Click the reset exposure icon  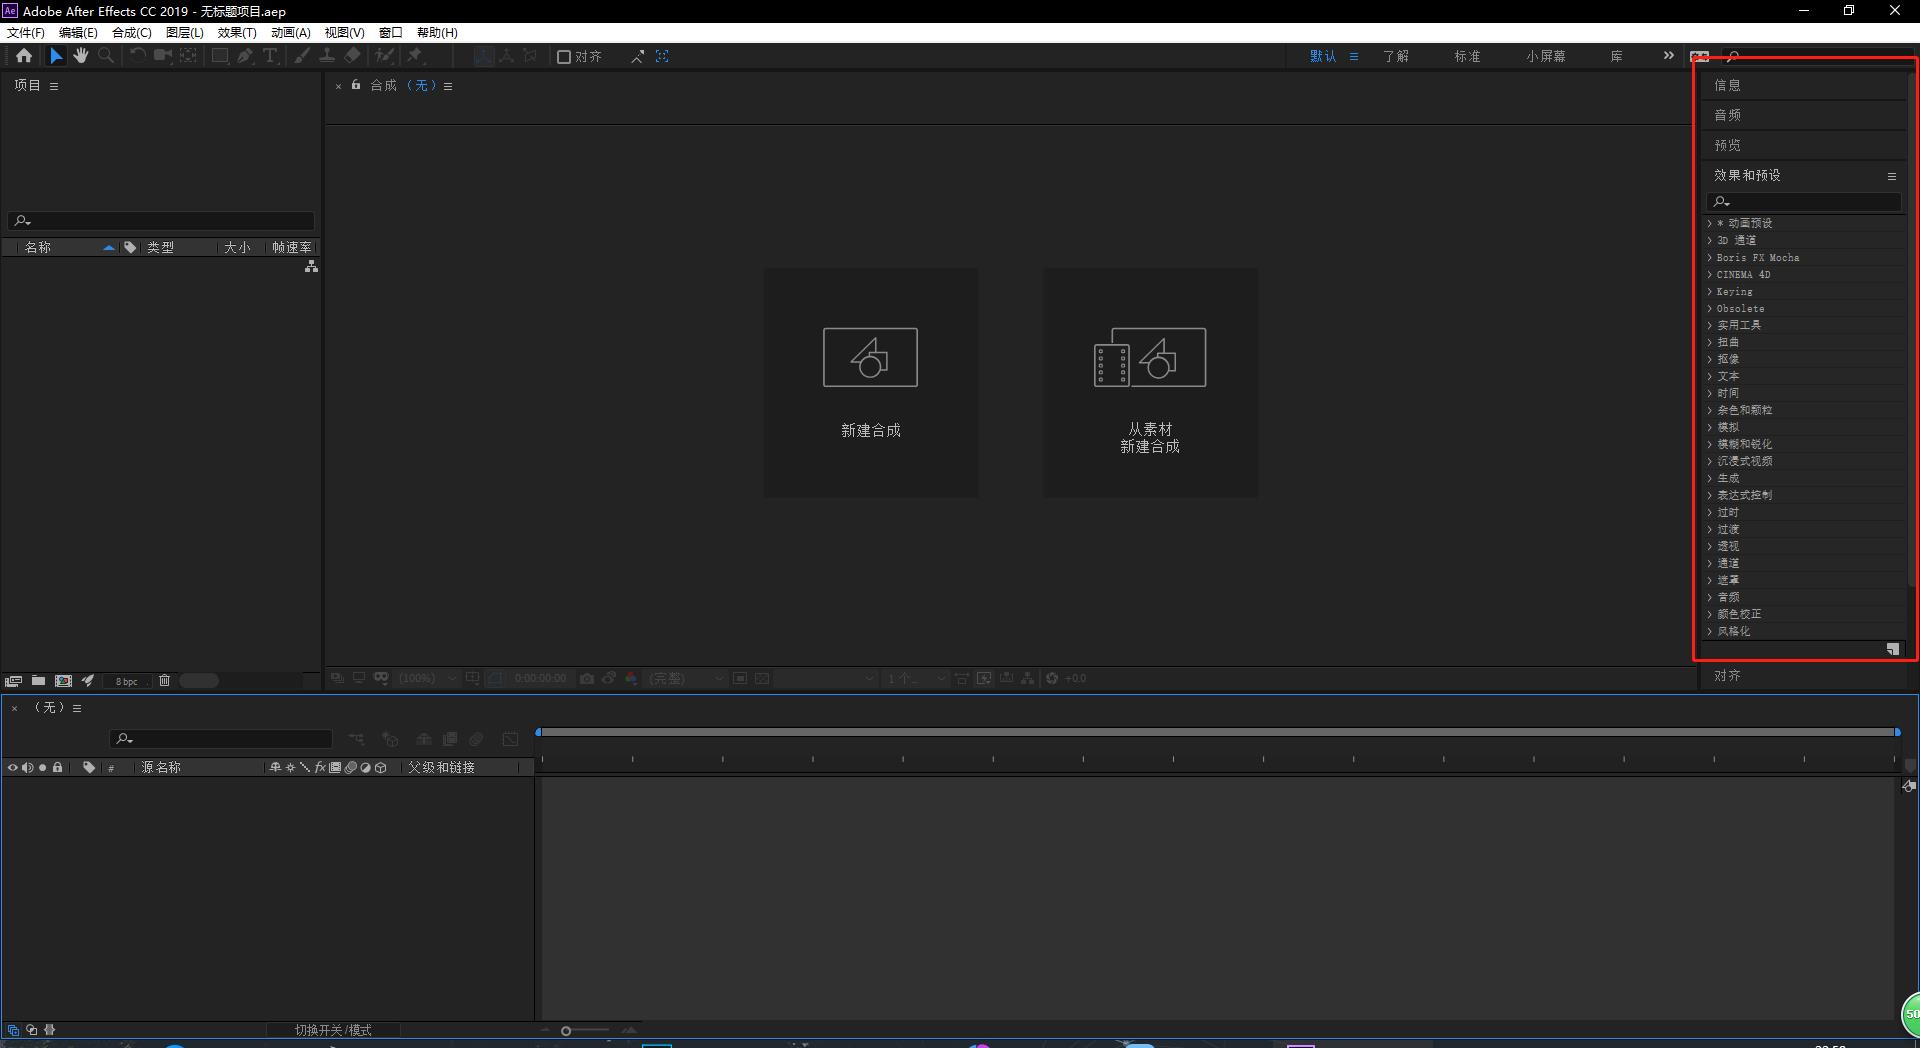tap(1051, 678)
